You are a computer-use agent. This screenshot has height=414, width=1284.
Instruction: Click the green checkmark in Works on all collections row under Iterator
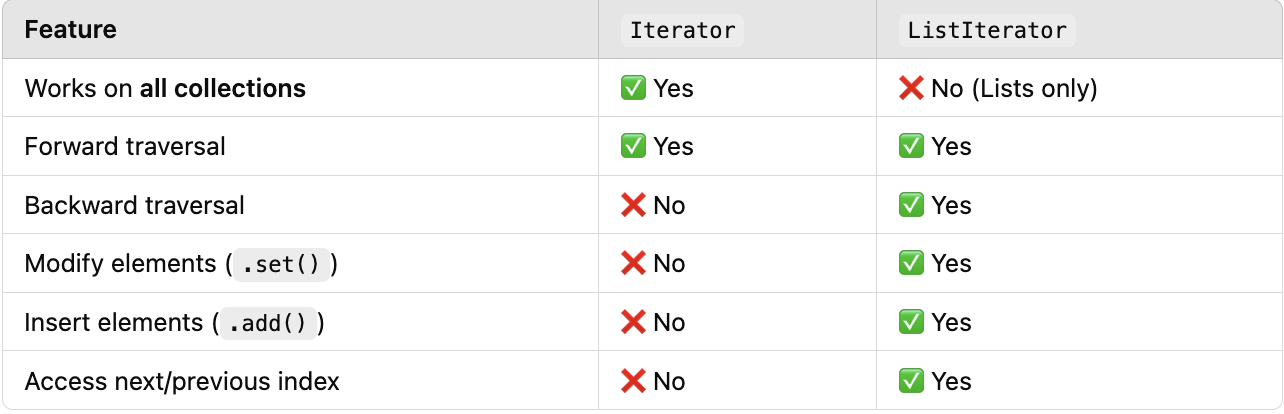click(633, 88)
